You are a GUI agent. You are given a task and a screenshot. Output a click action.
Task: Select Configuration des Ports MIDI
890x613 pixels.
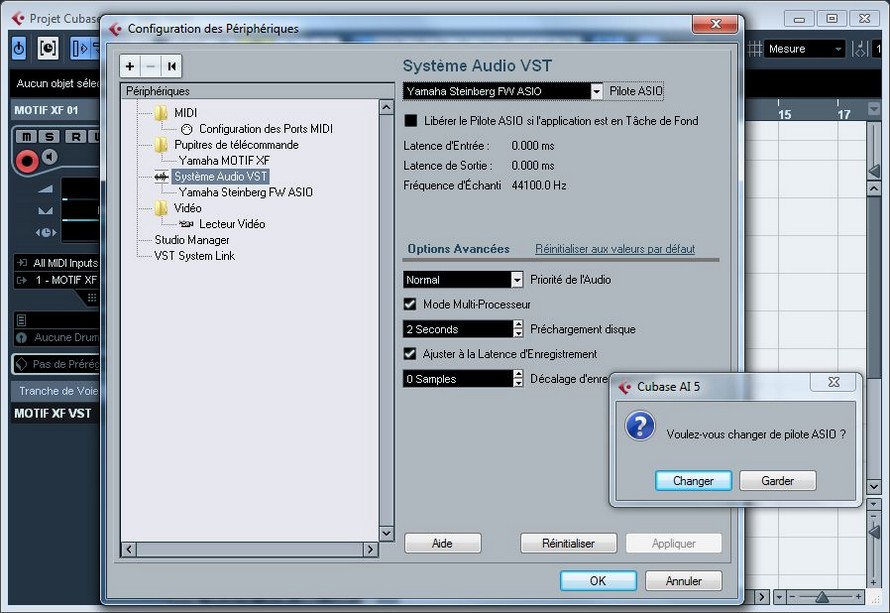pyautogui.click(x=265, y=129)
